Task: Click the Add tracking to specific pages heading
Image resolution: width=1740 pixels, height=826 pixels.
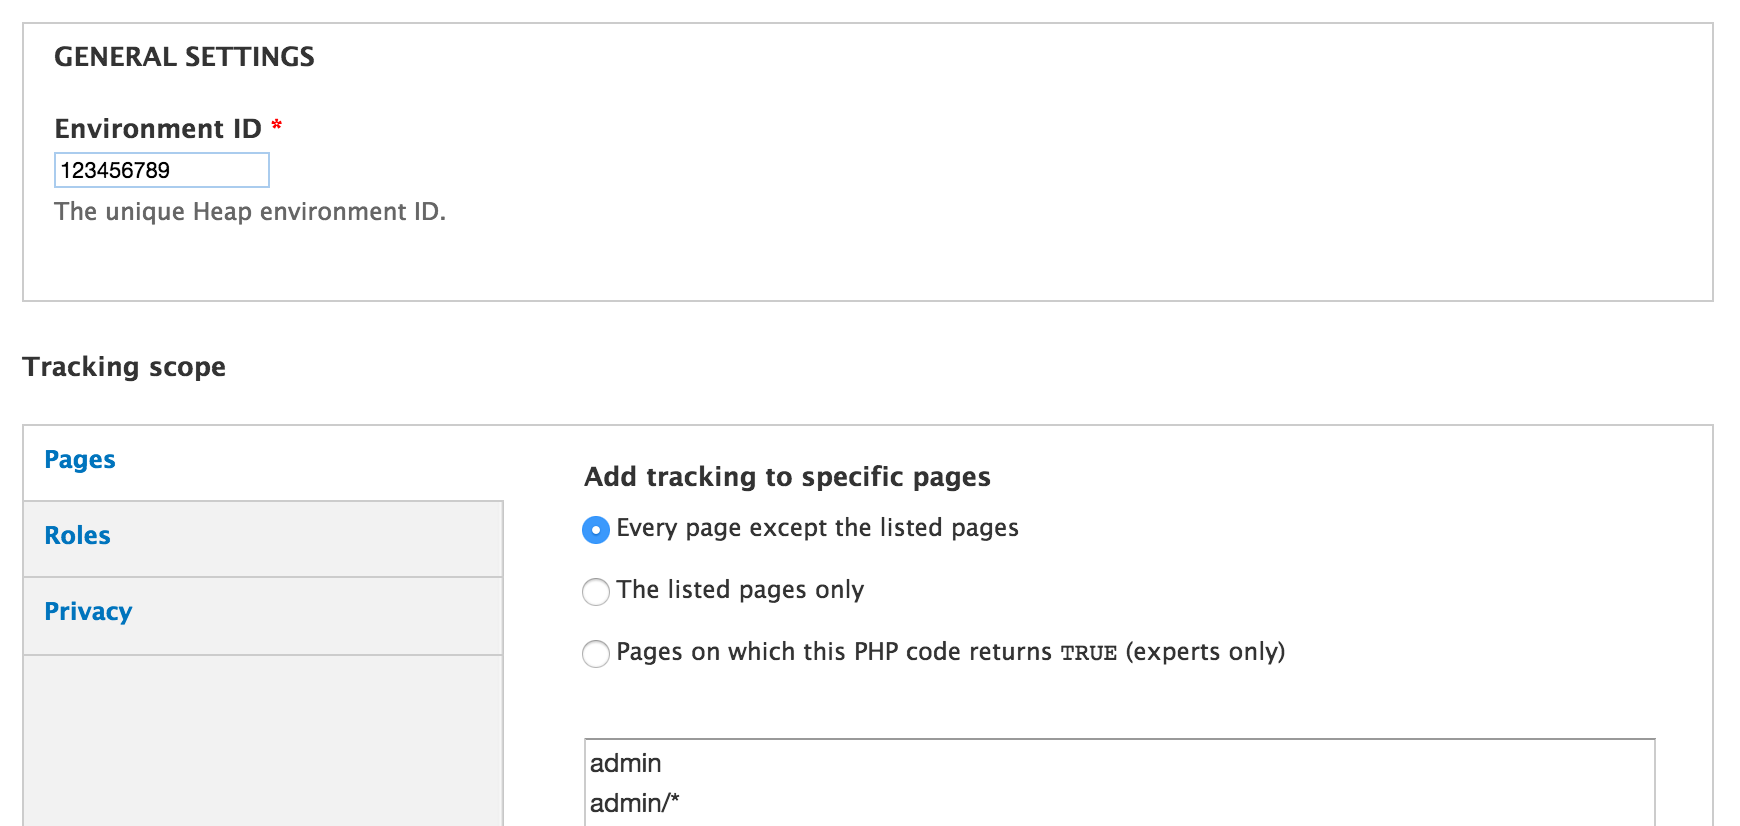Action: point(787,477)
